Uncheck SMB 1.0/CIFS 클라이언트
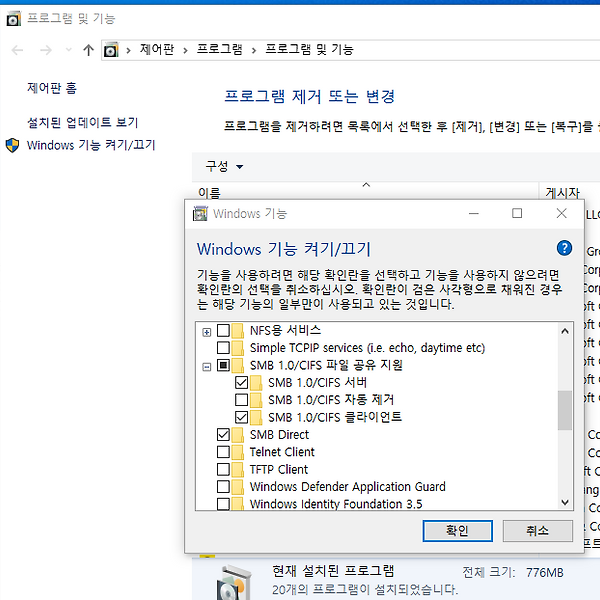The width and height of the screenshot is (600, 600). (x=241, y=417)
